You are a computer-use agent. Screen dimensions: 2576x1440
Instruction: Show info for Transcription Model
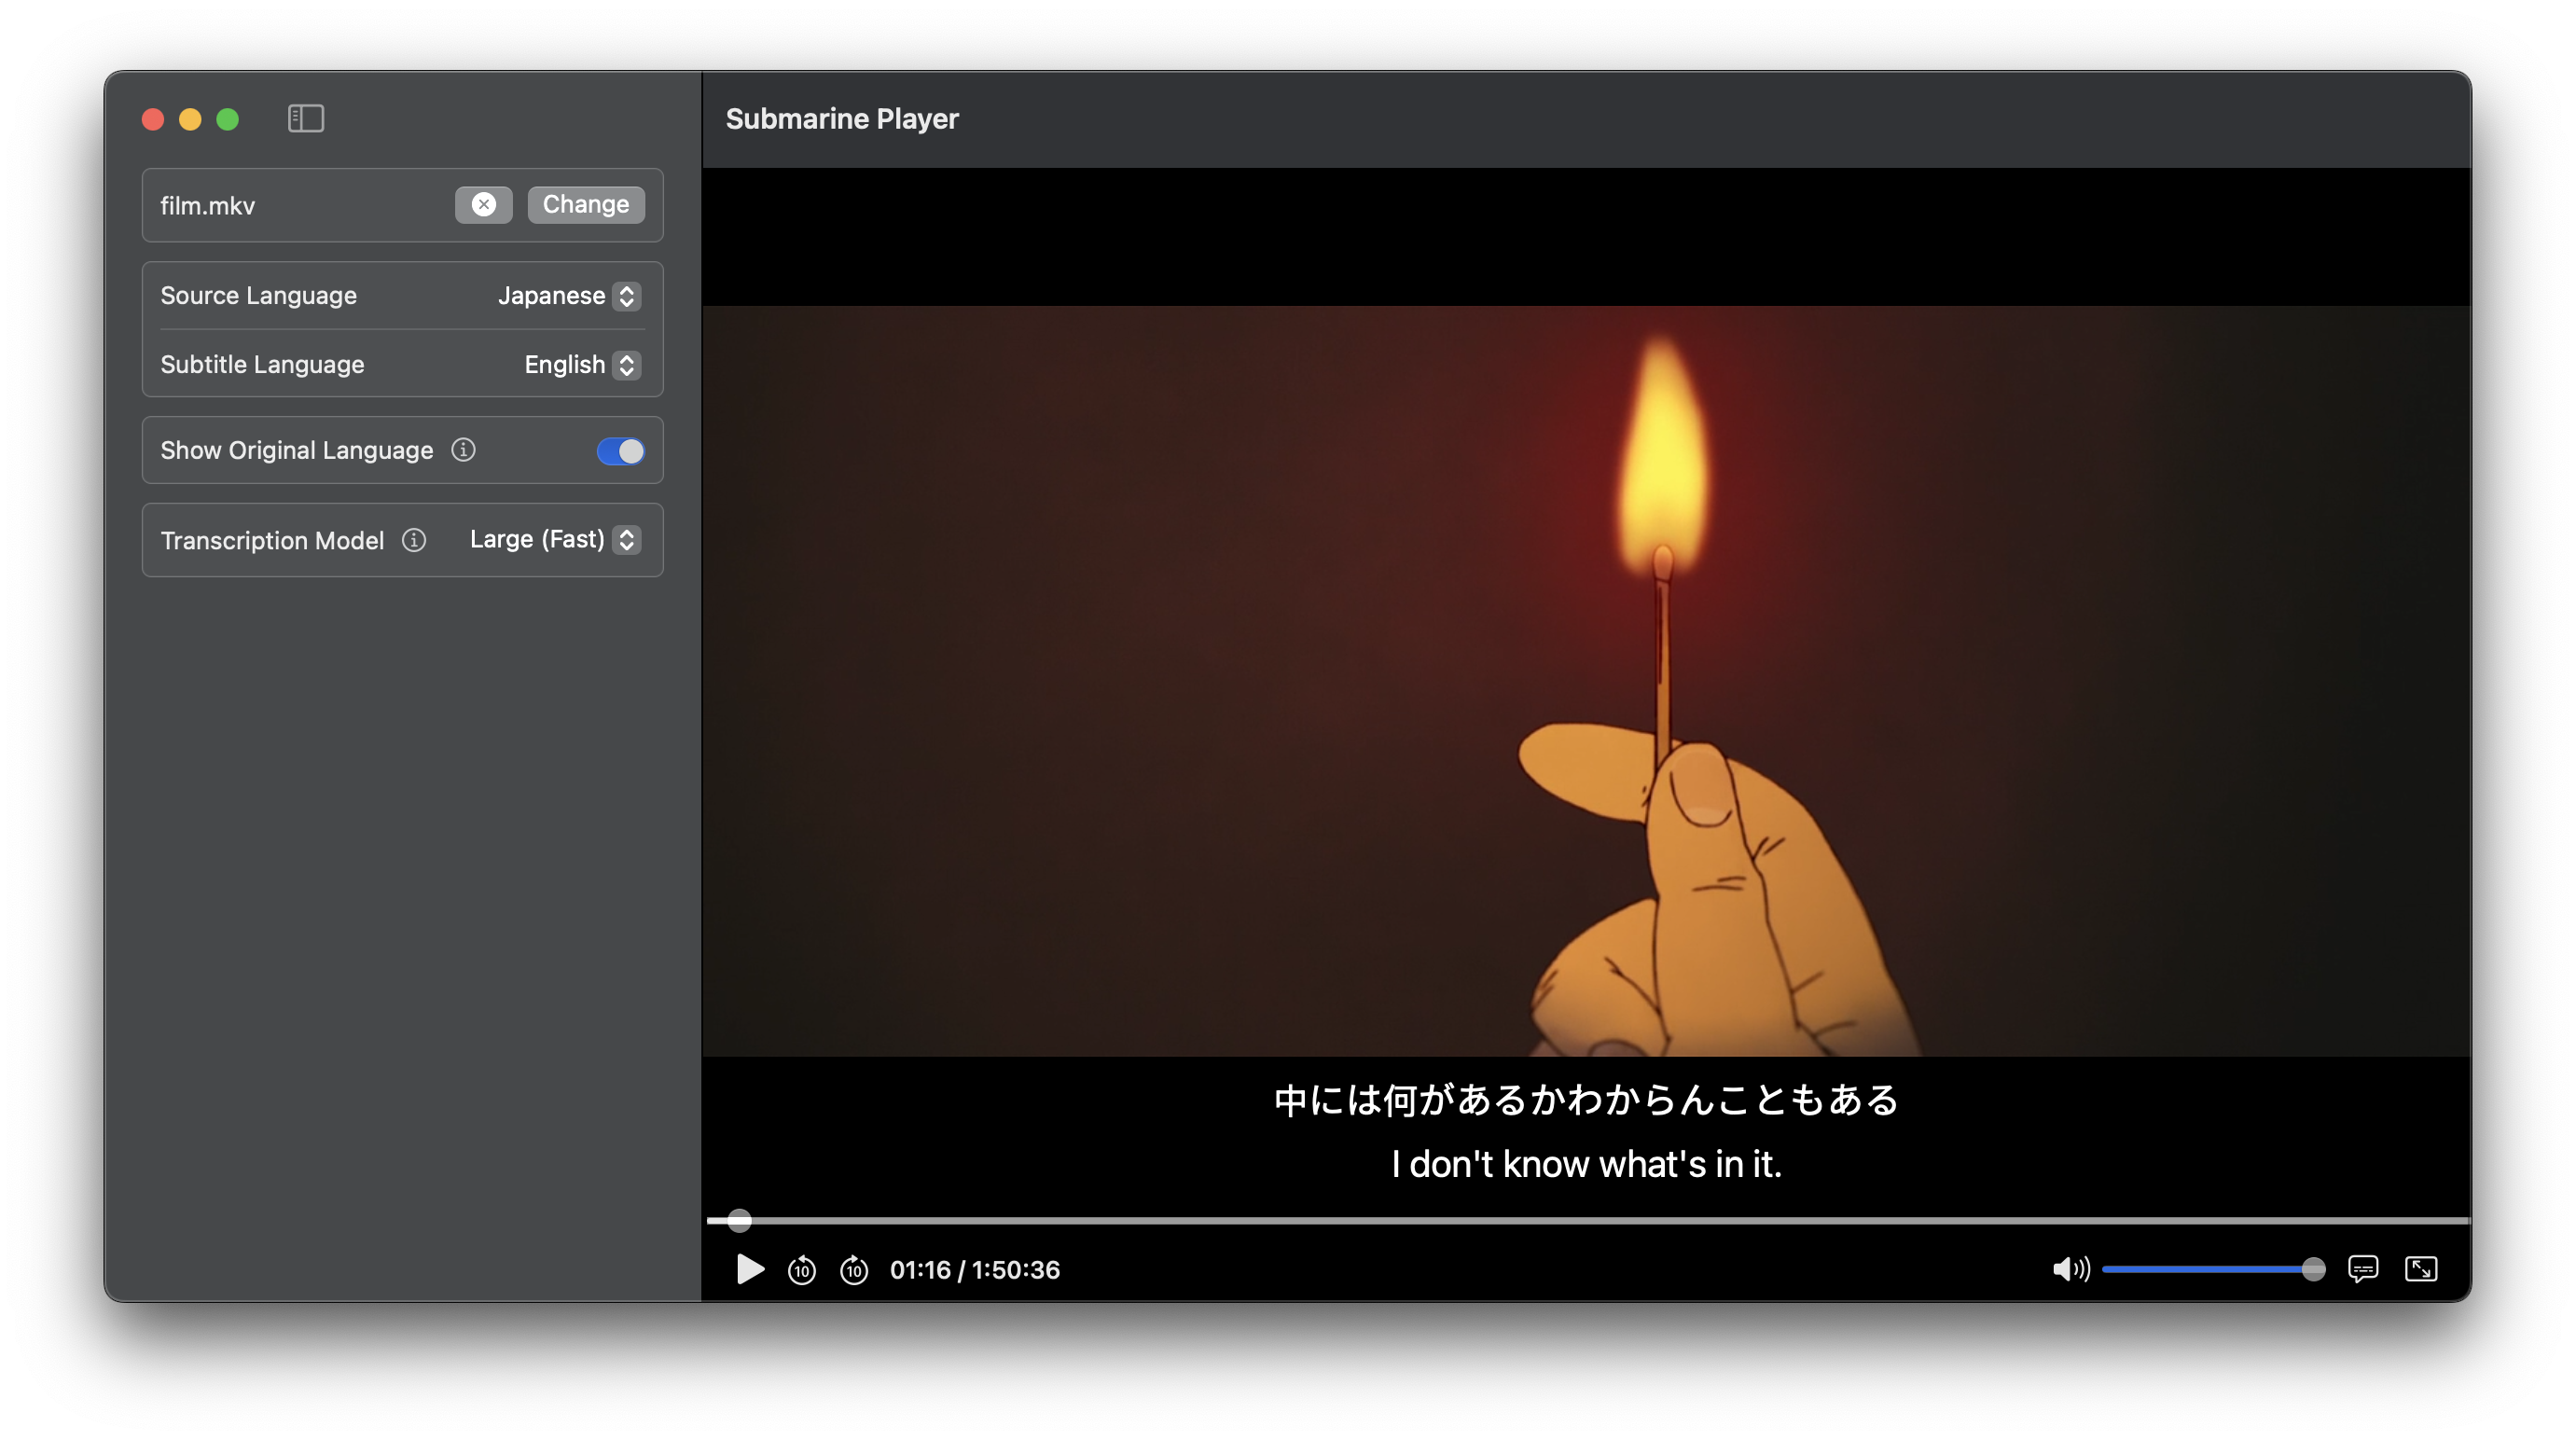coord(414,540)
